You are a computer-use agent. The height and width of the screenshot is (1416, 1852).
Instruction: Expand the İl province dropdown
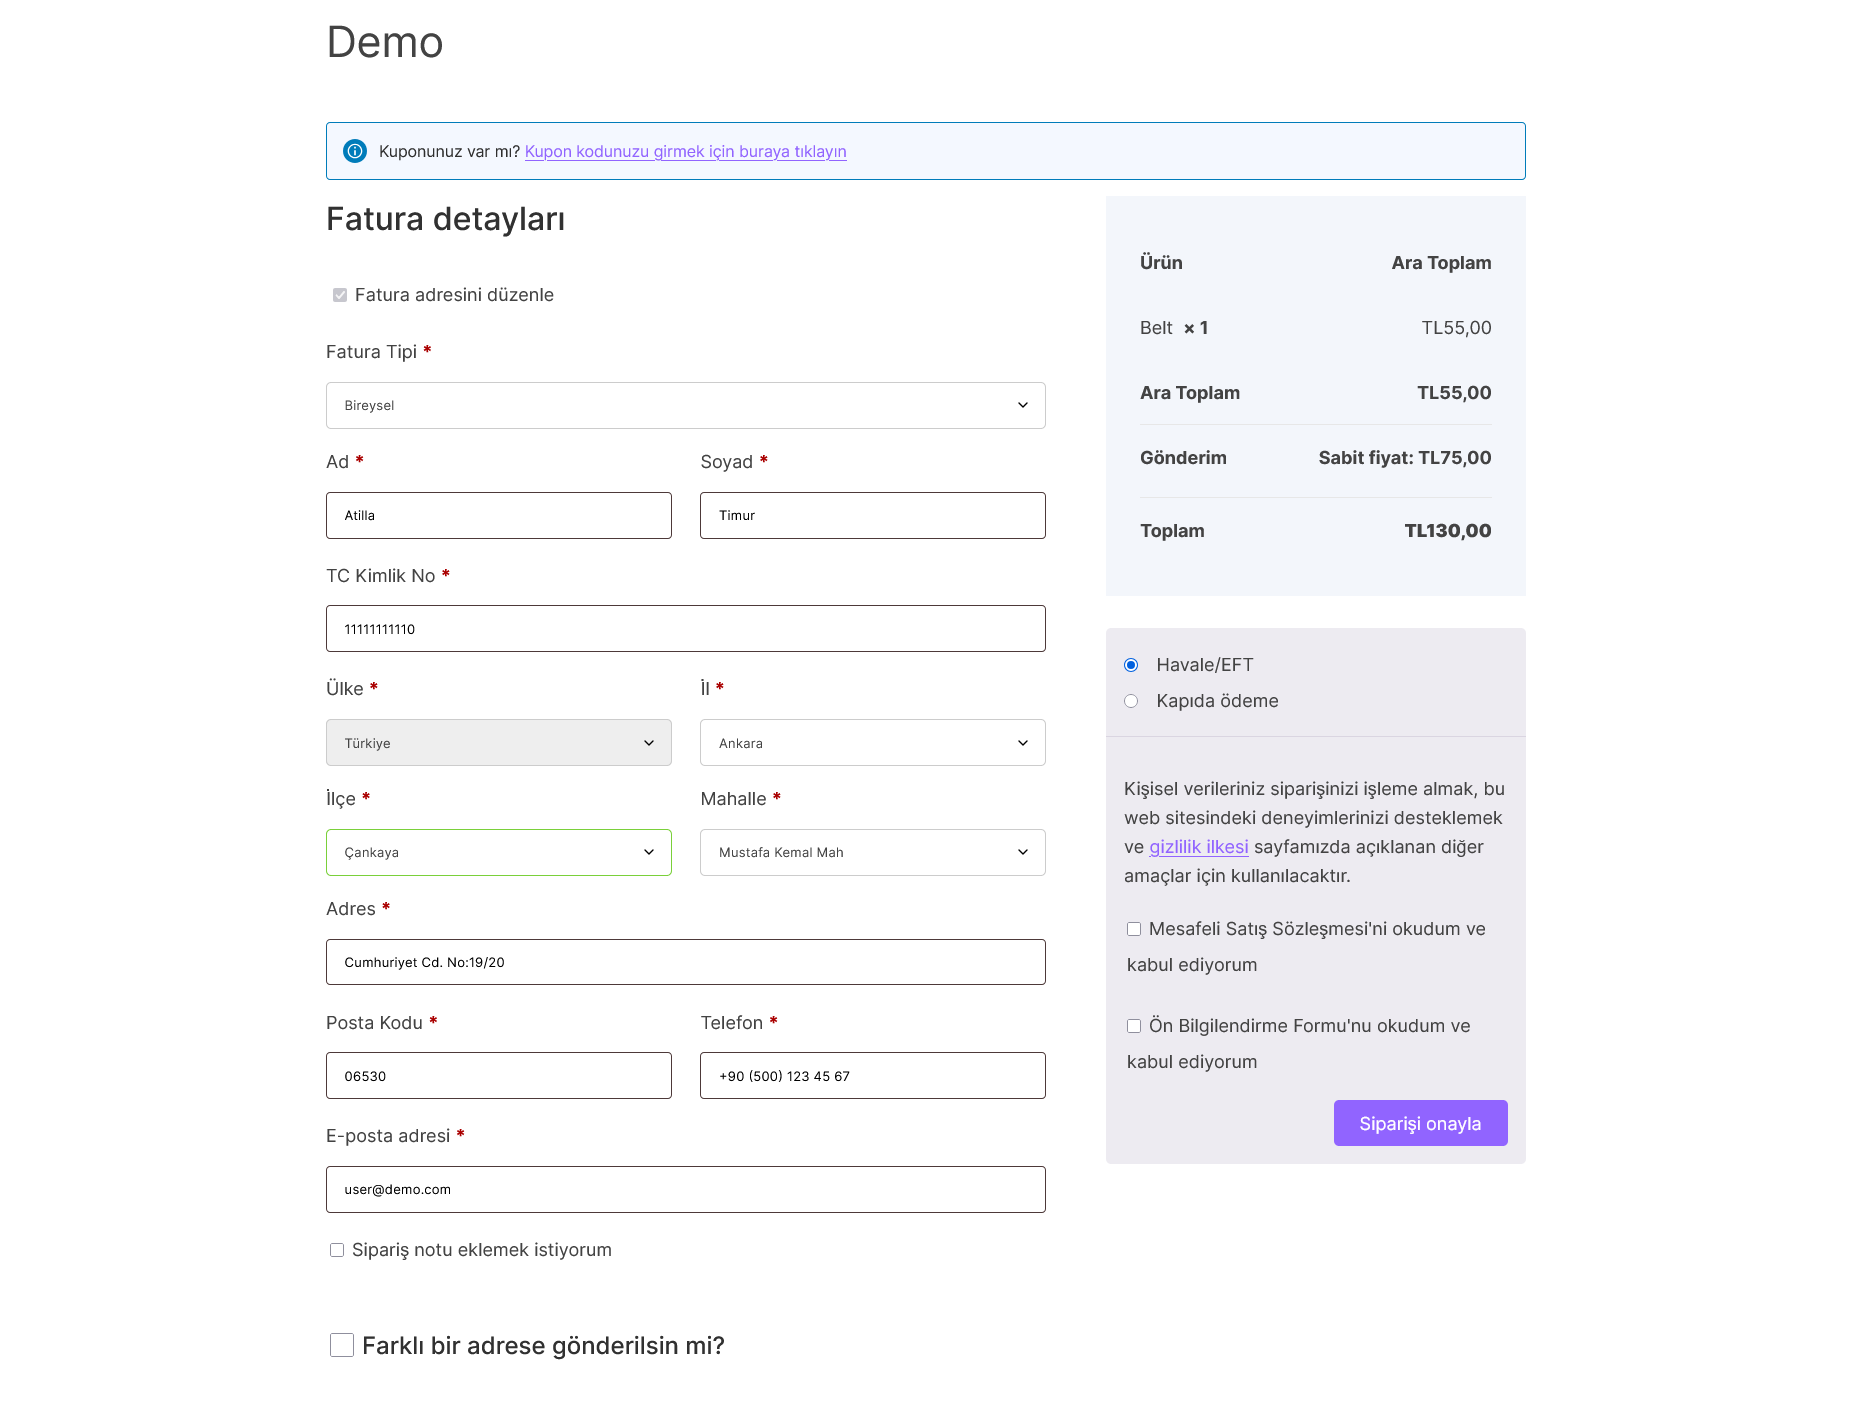[x=873, y=743]
